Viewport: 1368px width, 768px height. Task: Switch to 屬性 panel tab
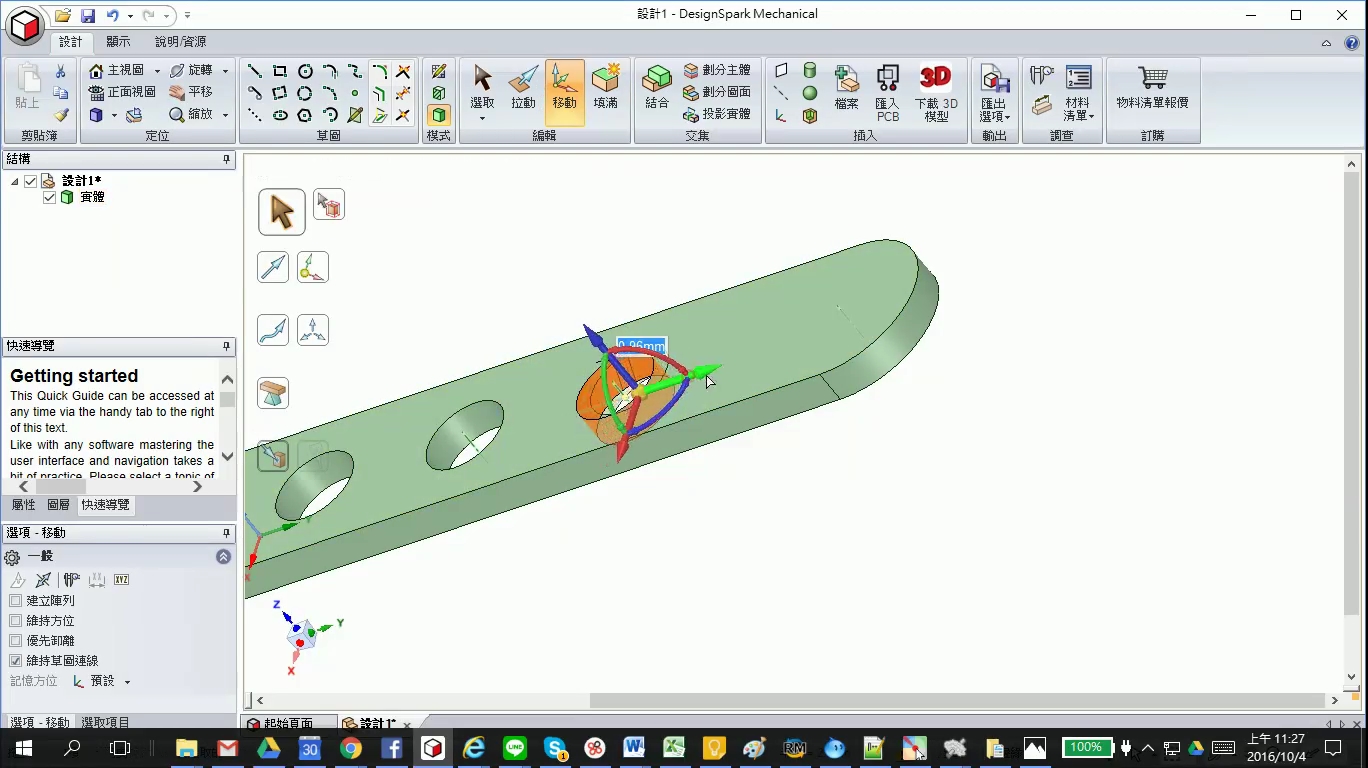(x=23, y=505)
